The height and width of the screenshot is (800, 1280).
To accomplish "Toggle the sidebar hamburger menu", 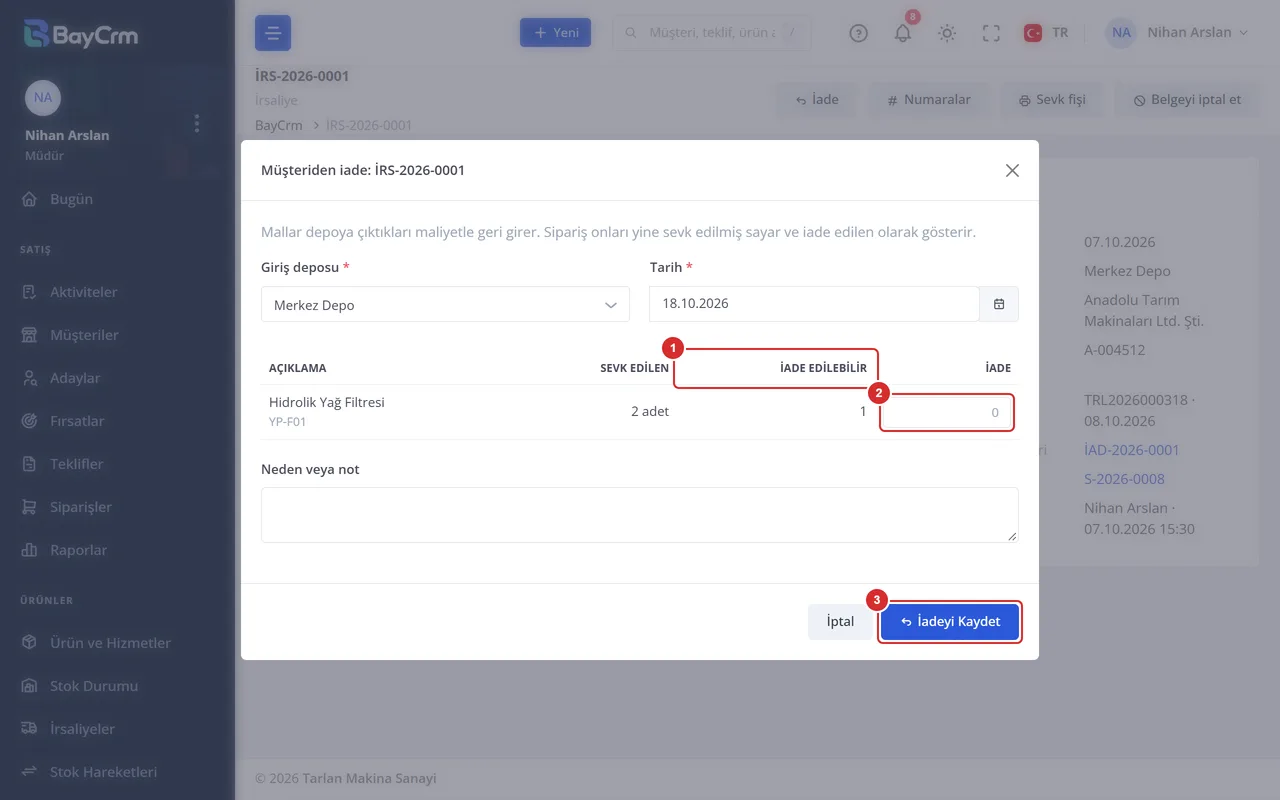I will (x=273, y=33).
